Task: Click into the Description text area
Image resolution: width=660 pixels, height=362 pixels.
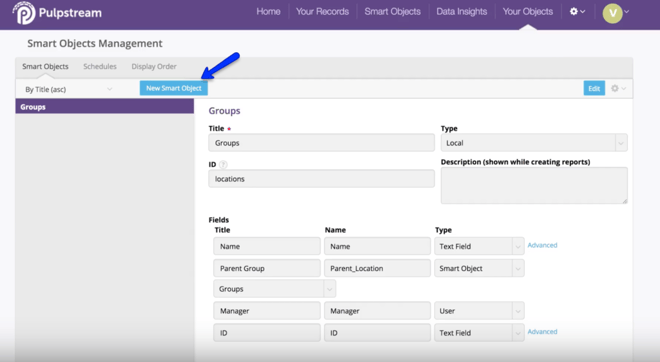Action: click(x=534, y=186)
